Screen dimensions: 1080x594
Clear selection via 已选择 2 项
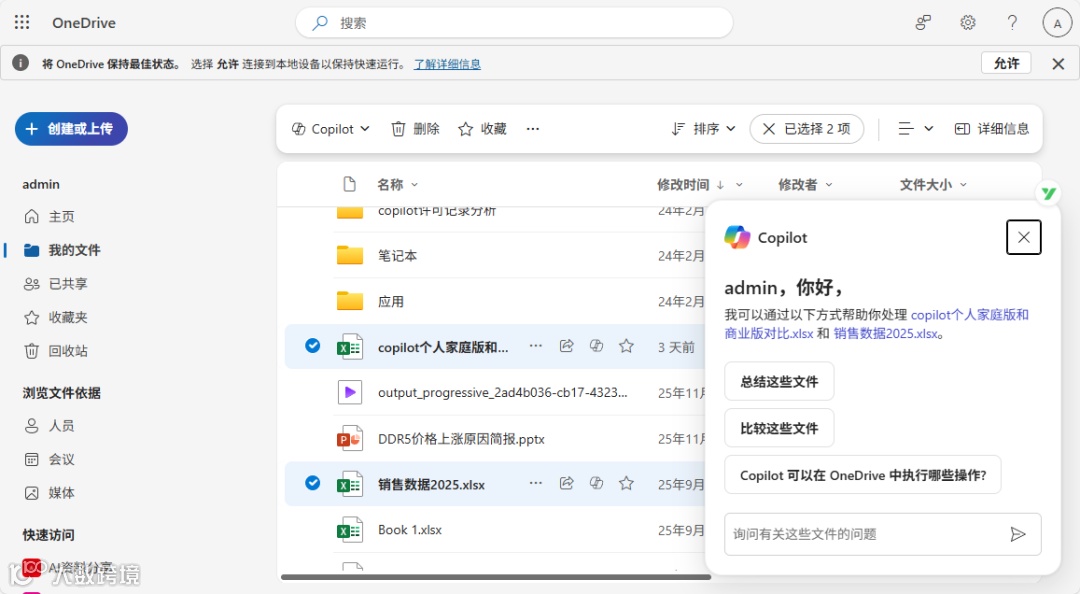click(807, 129)
